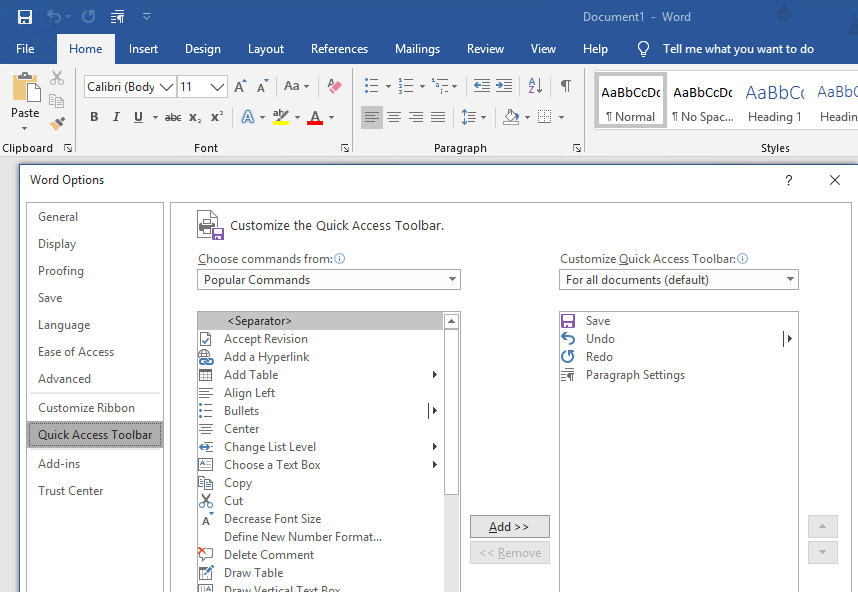Click the Cut scissors icon in Clipboard group
The image size is (858, 592).
57,78
